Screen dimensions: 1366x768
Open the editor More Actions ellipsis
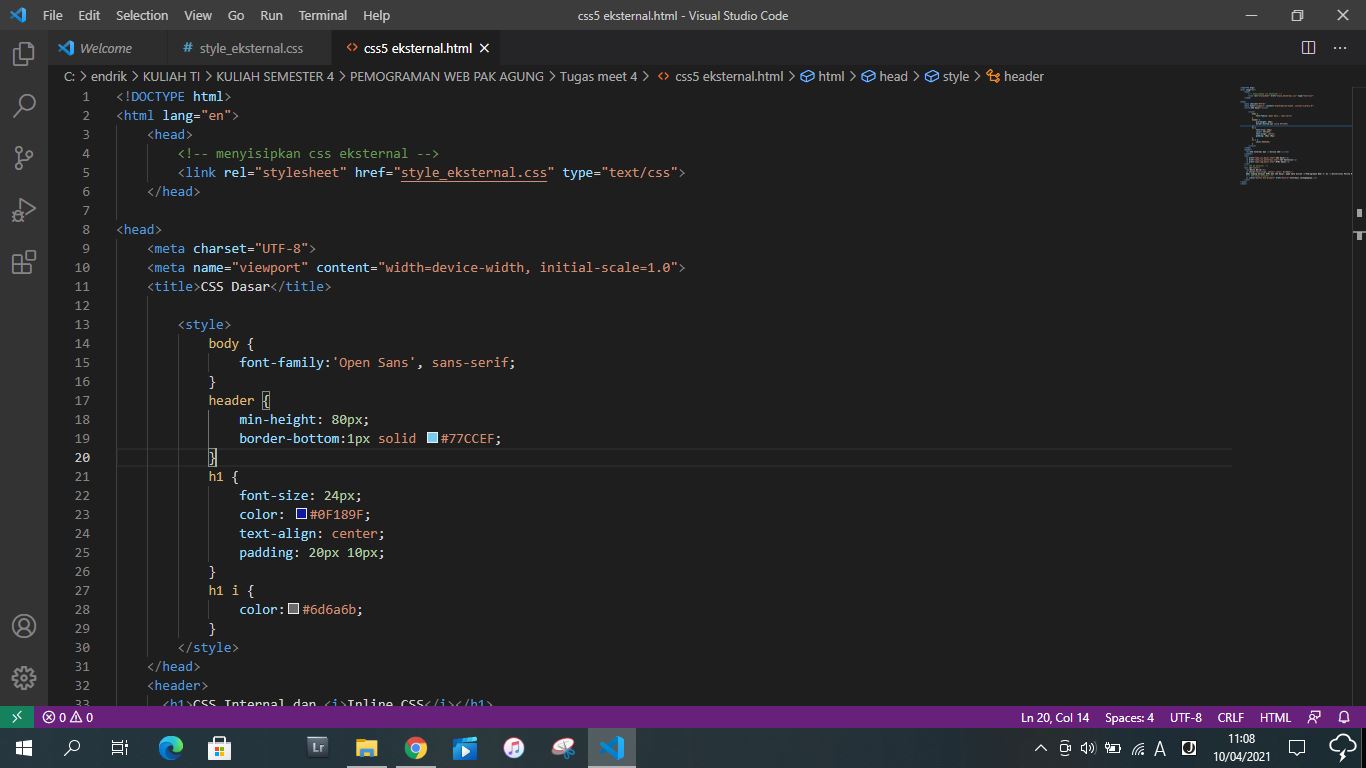pos(1340,48)
